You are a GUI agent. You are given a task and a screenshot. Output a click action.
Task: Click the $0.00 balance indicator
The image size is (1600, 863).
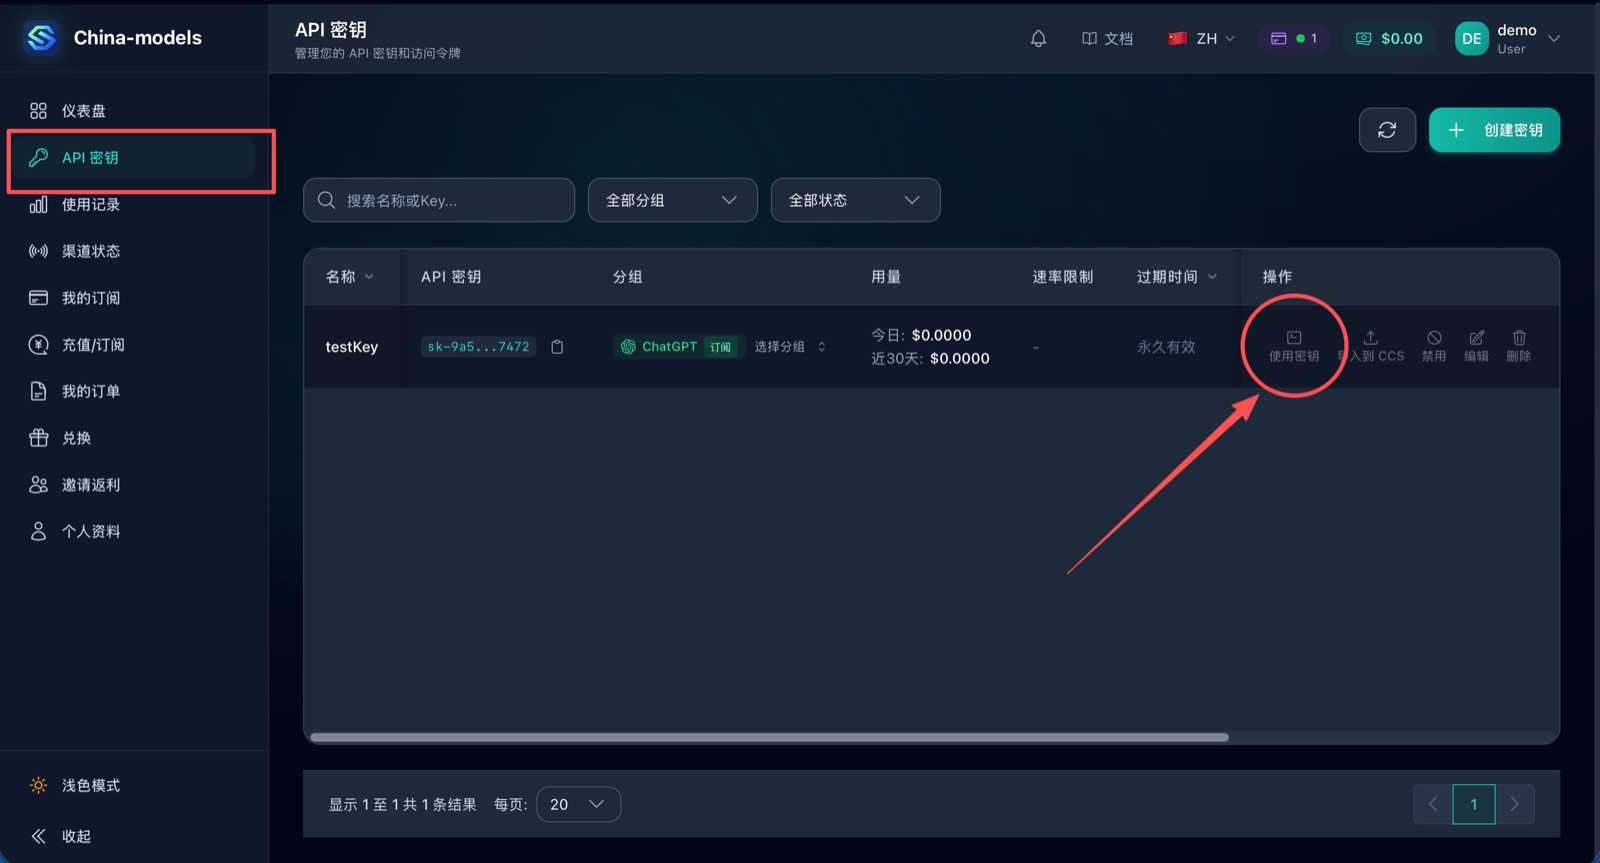tap(1389, 39)
